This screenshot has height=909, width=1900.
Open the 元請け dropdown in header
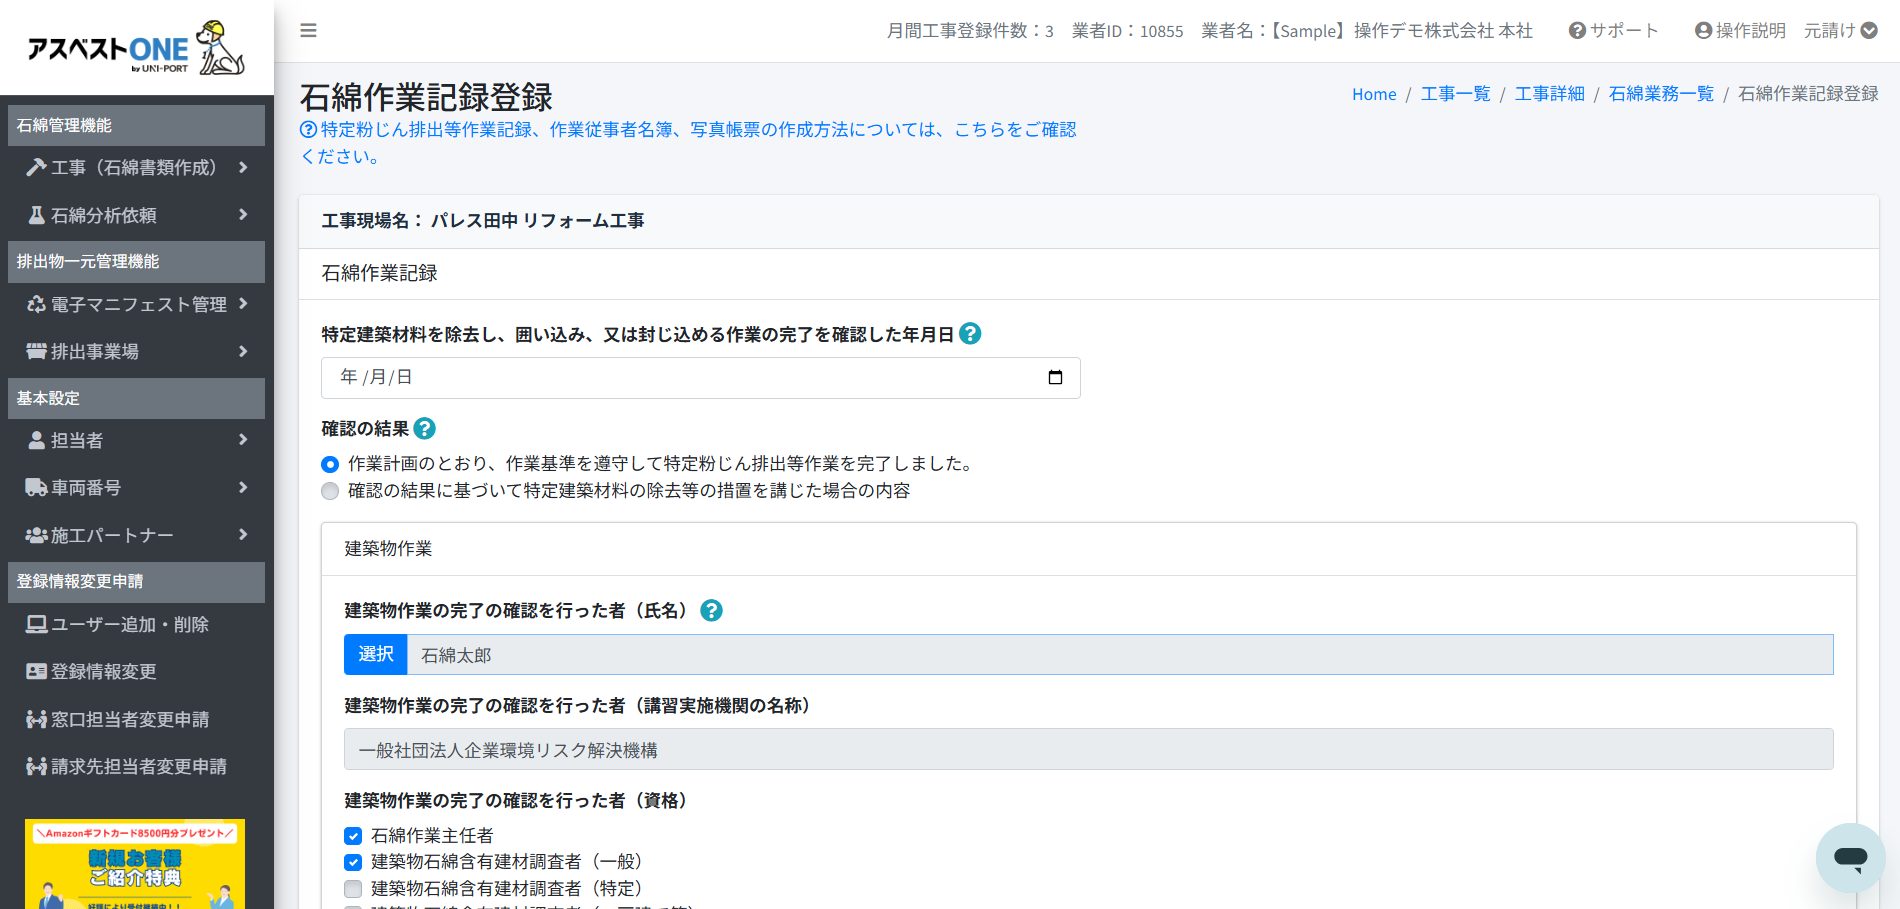(1840, 31)
